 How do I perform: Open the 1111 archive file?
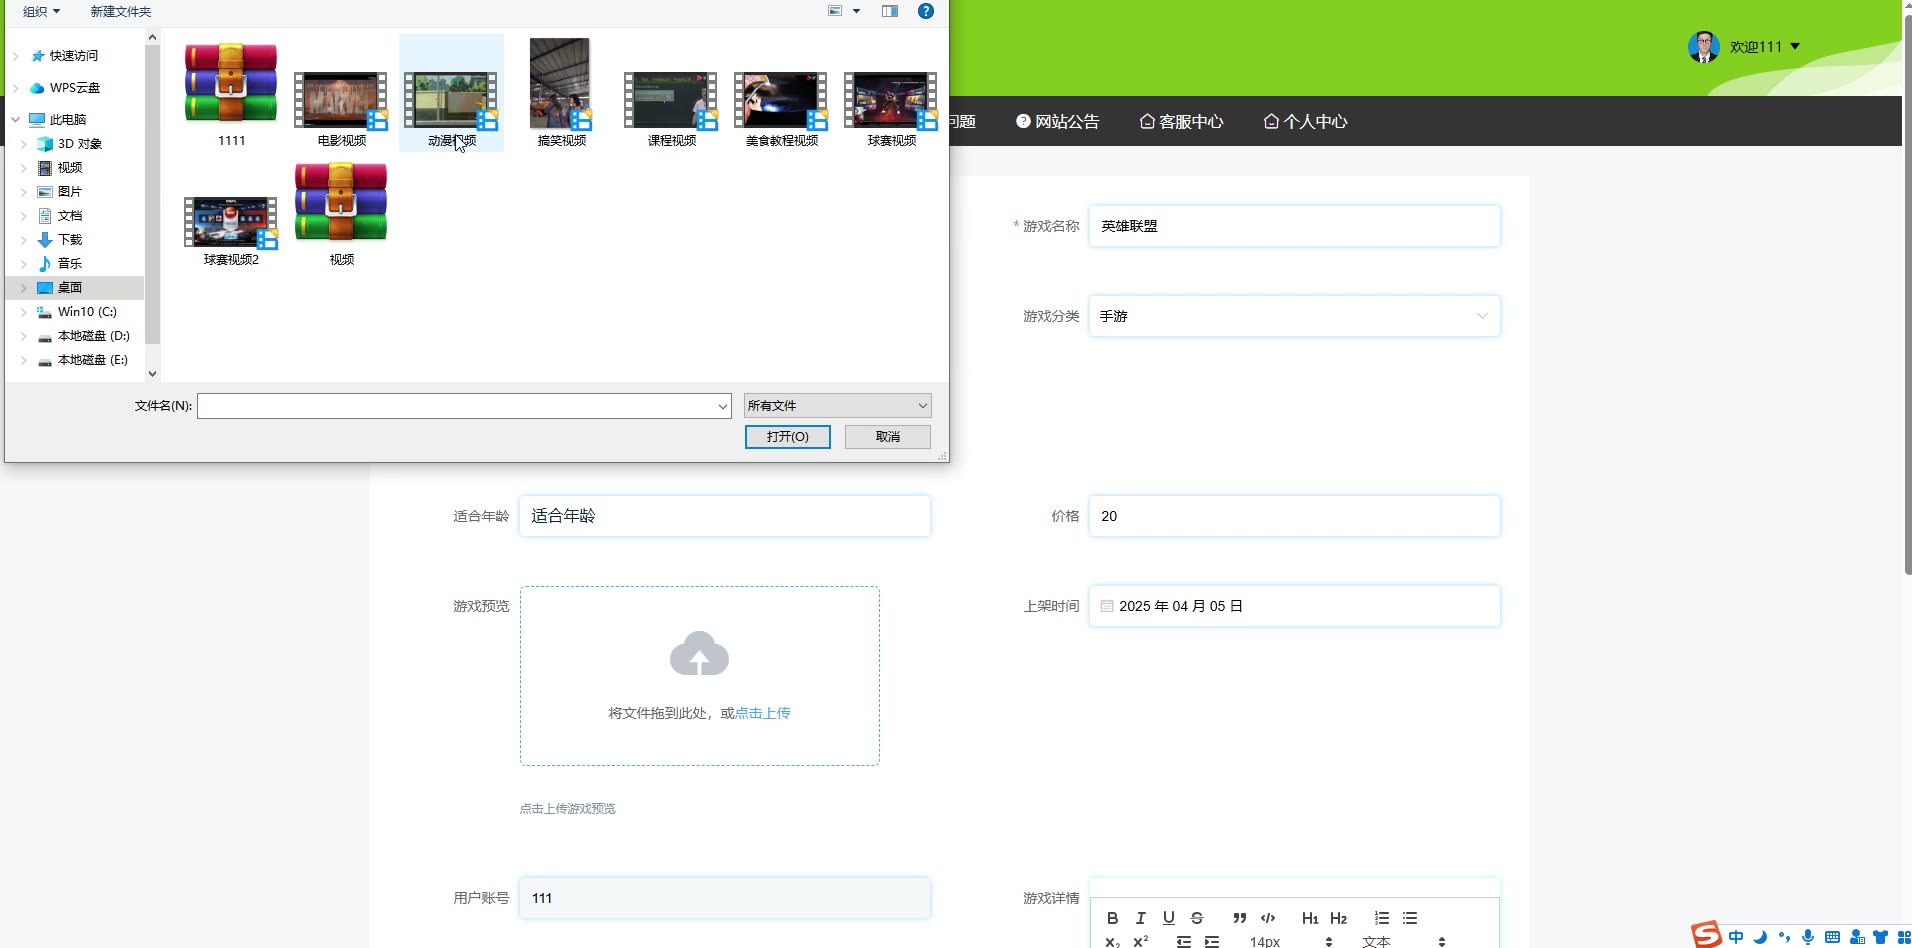click(231, 94)
